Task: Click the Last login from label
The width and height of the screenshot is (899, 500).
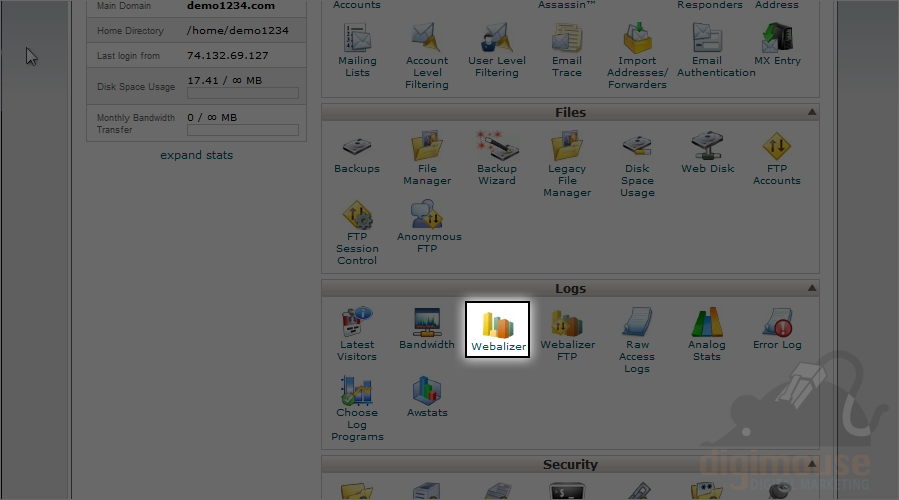Action: coord(128,56)
